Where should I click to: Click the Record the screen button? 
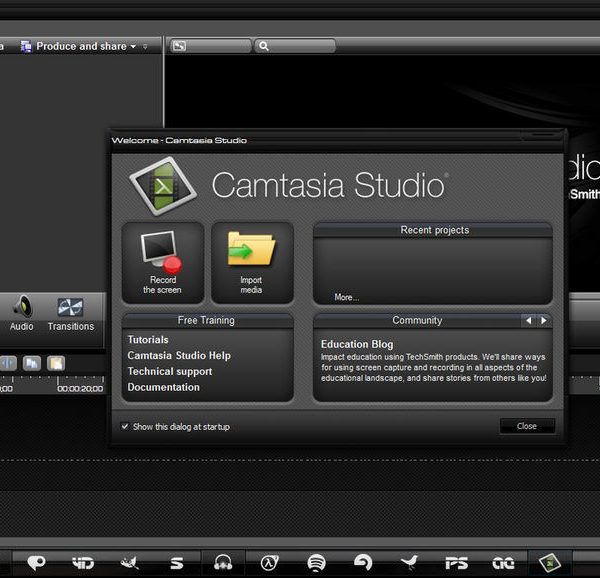[x=163, y=262]
